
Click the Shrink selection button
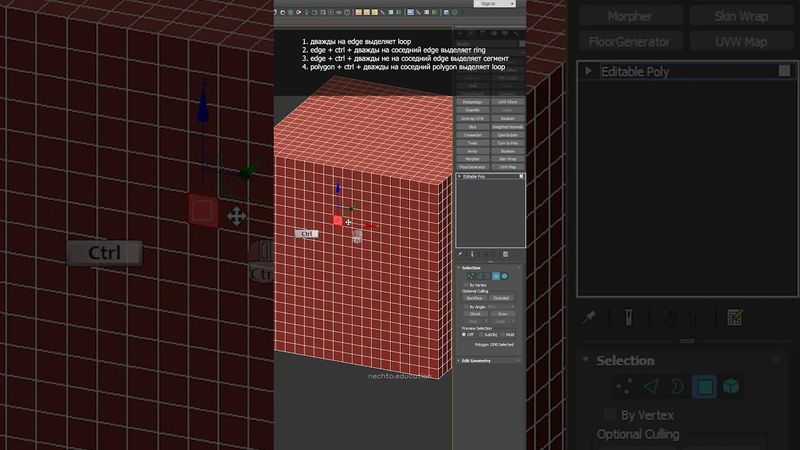pos(473,313)
